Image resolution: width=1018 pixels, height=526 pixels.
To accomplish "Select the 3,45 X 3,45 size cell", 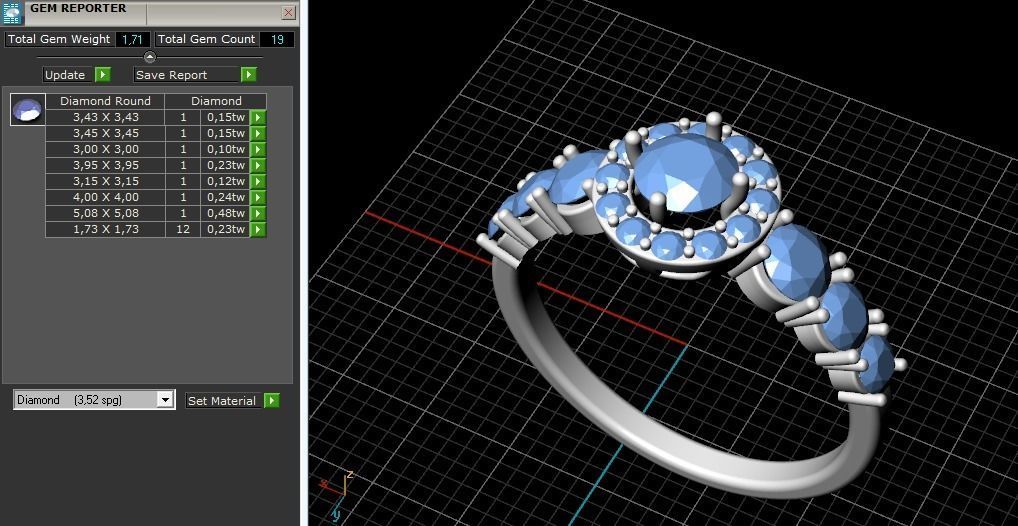I will (x=106, y=133).
